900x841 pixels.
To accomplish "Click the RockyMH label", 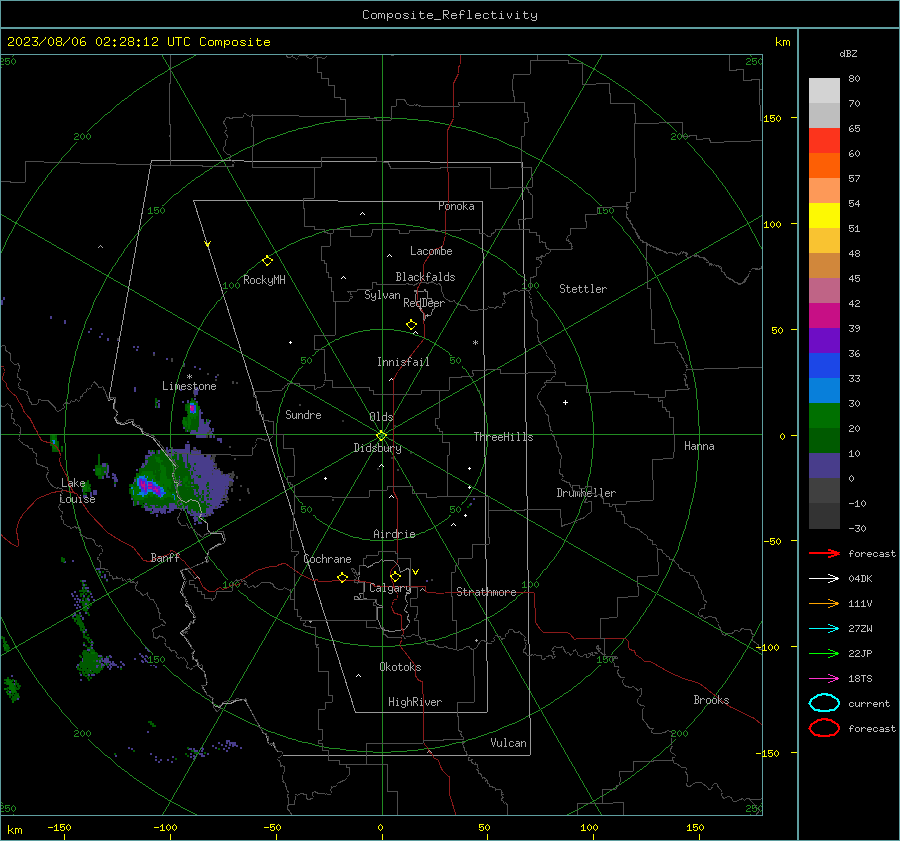I will click(264, 280).
